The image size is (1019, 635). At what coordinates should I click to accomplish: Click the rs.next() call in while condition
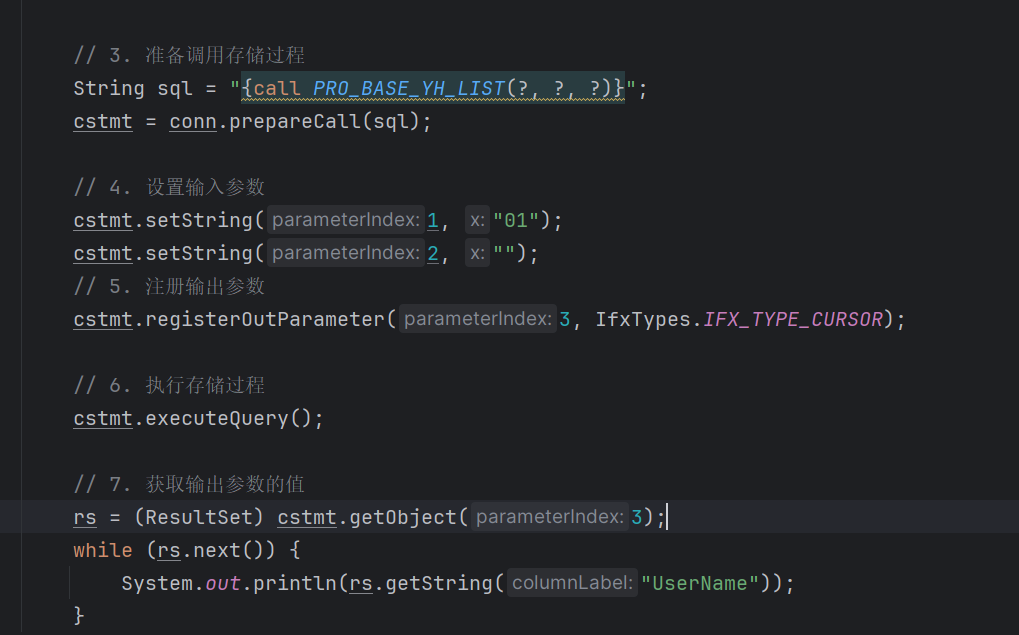[x=210, y=551]
